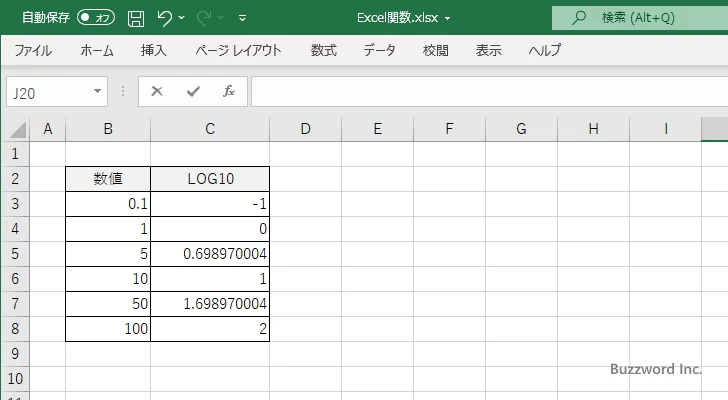The image size is (728, 400).
Task: Select column I header
Action: coord(665,129)
